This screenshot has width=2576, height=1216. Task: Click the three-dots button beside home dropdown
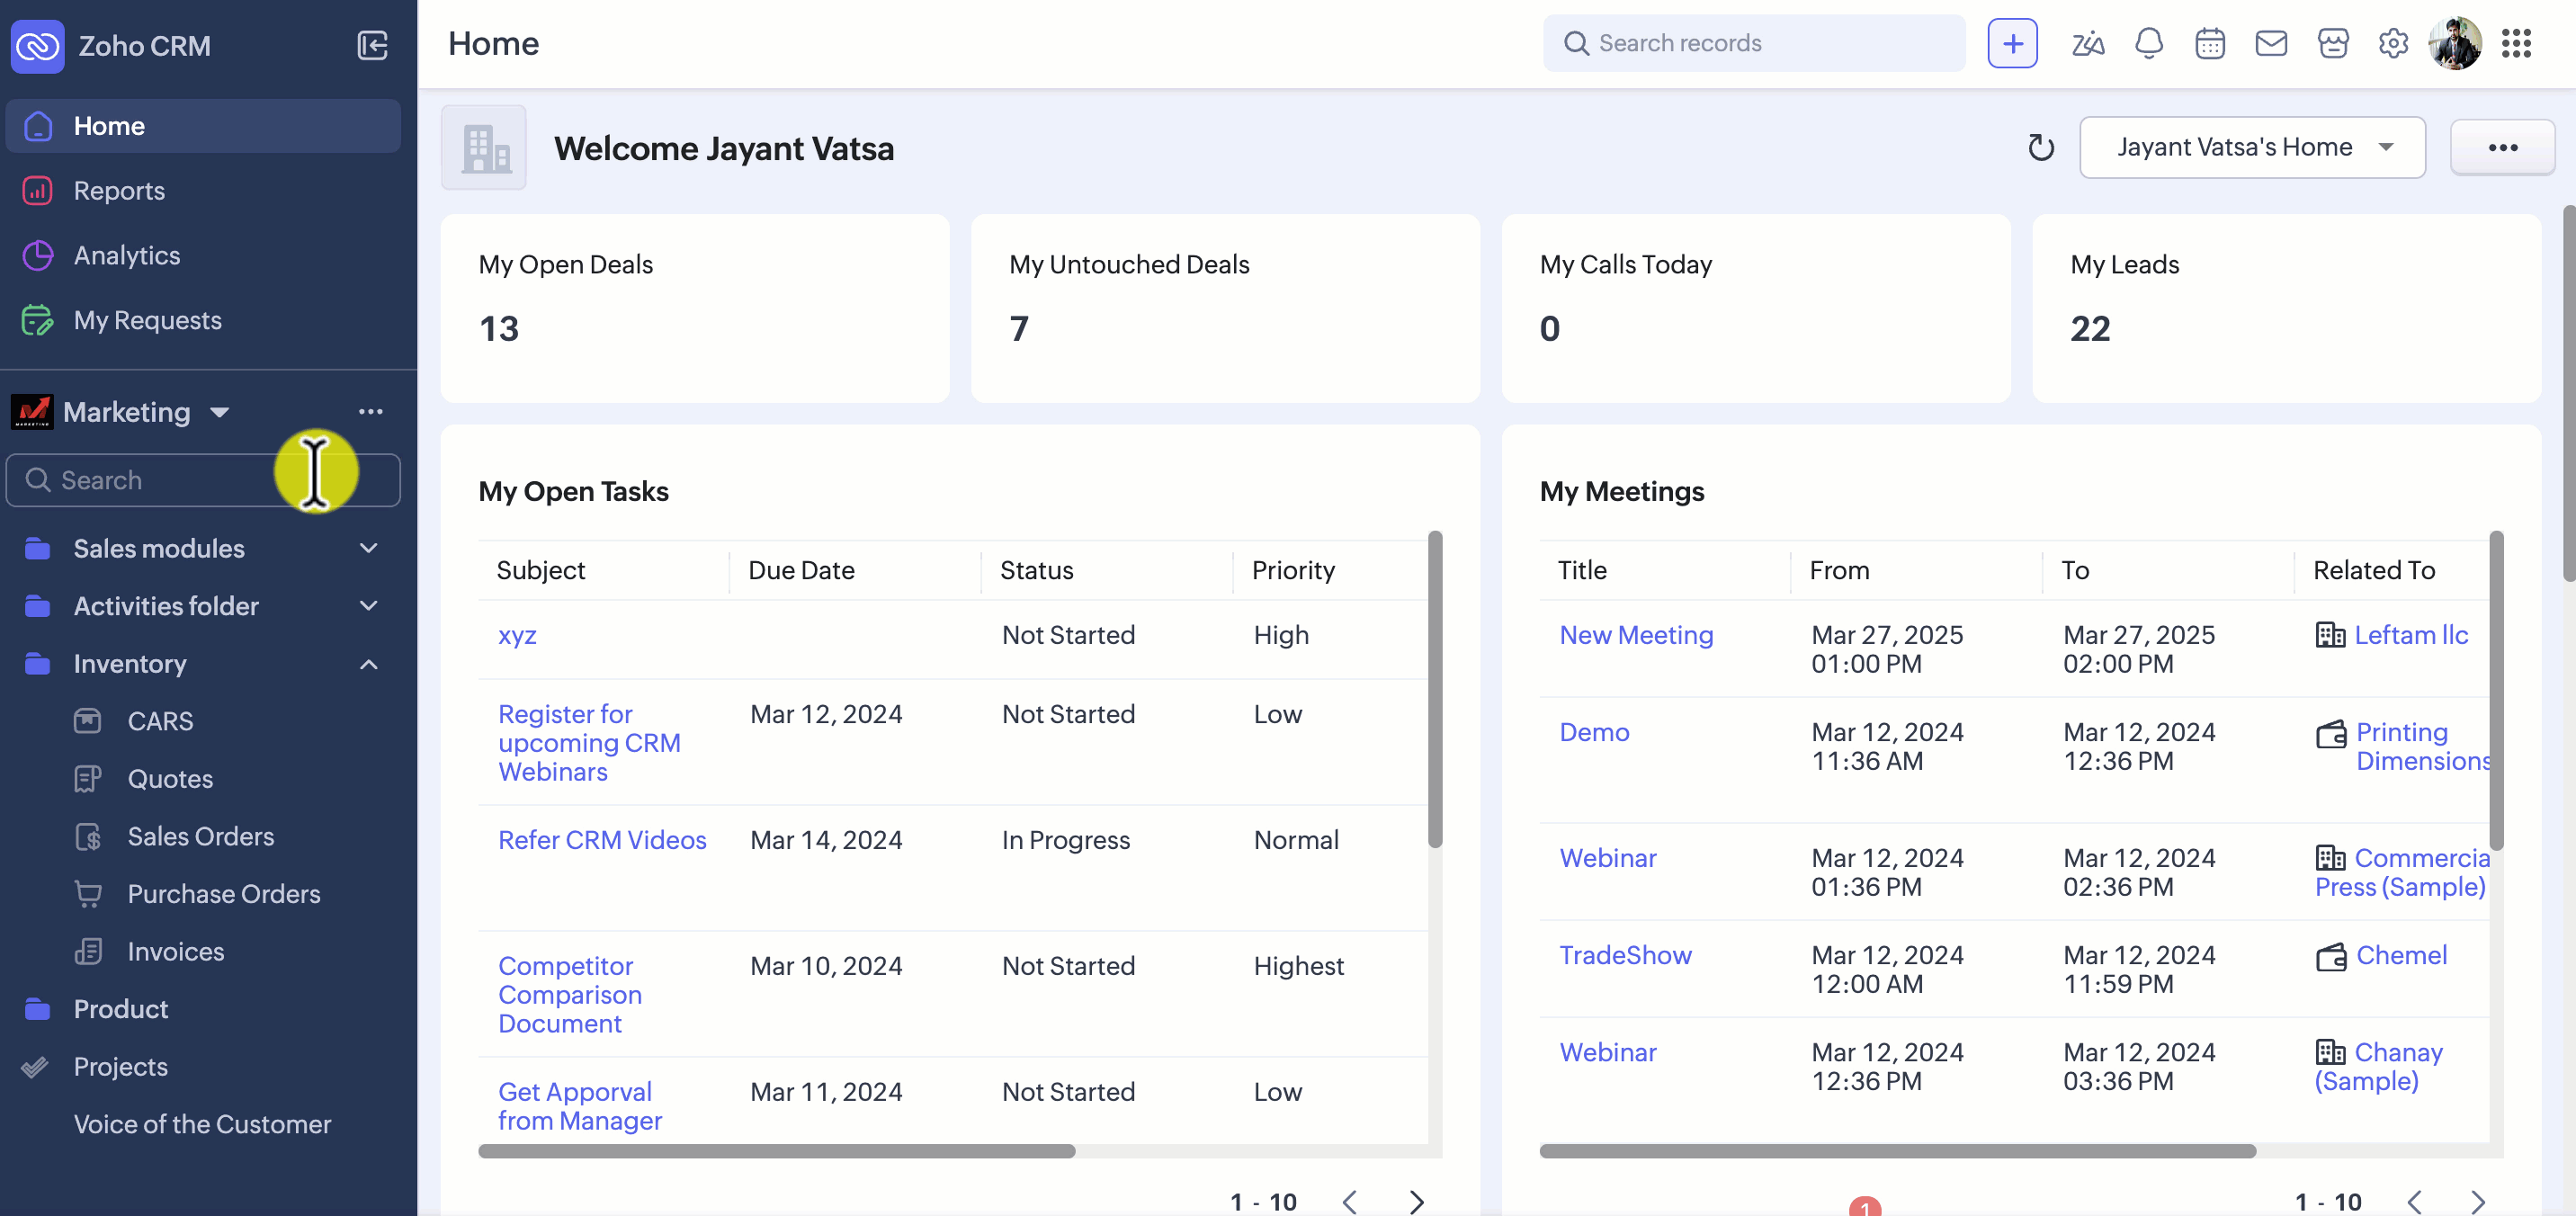pyautogui.click(x=2502, y=148)
